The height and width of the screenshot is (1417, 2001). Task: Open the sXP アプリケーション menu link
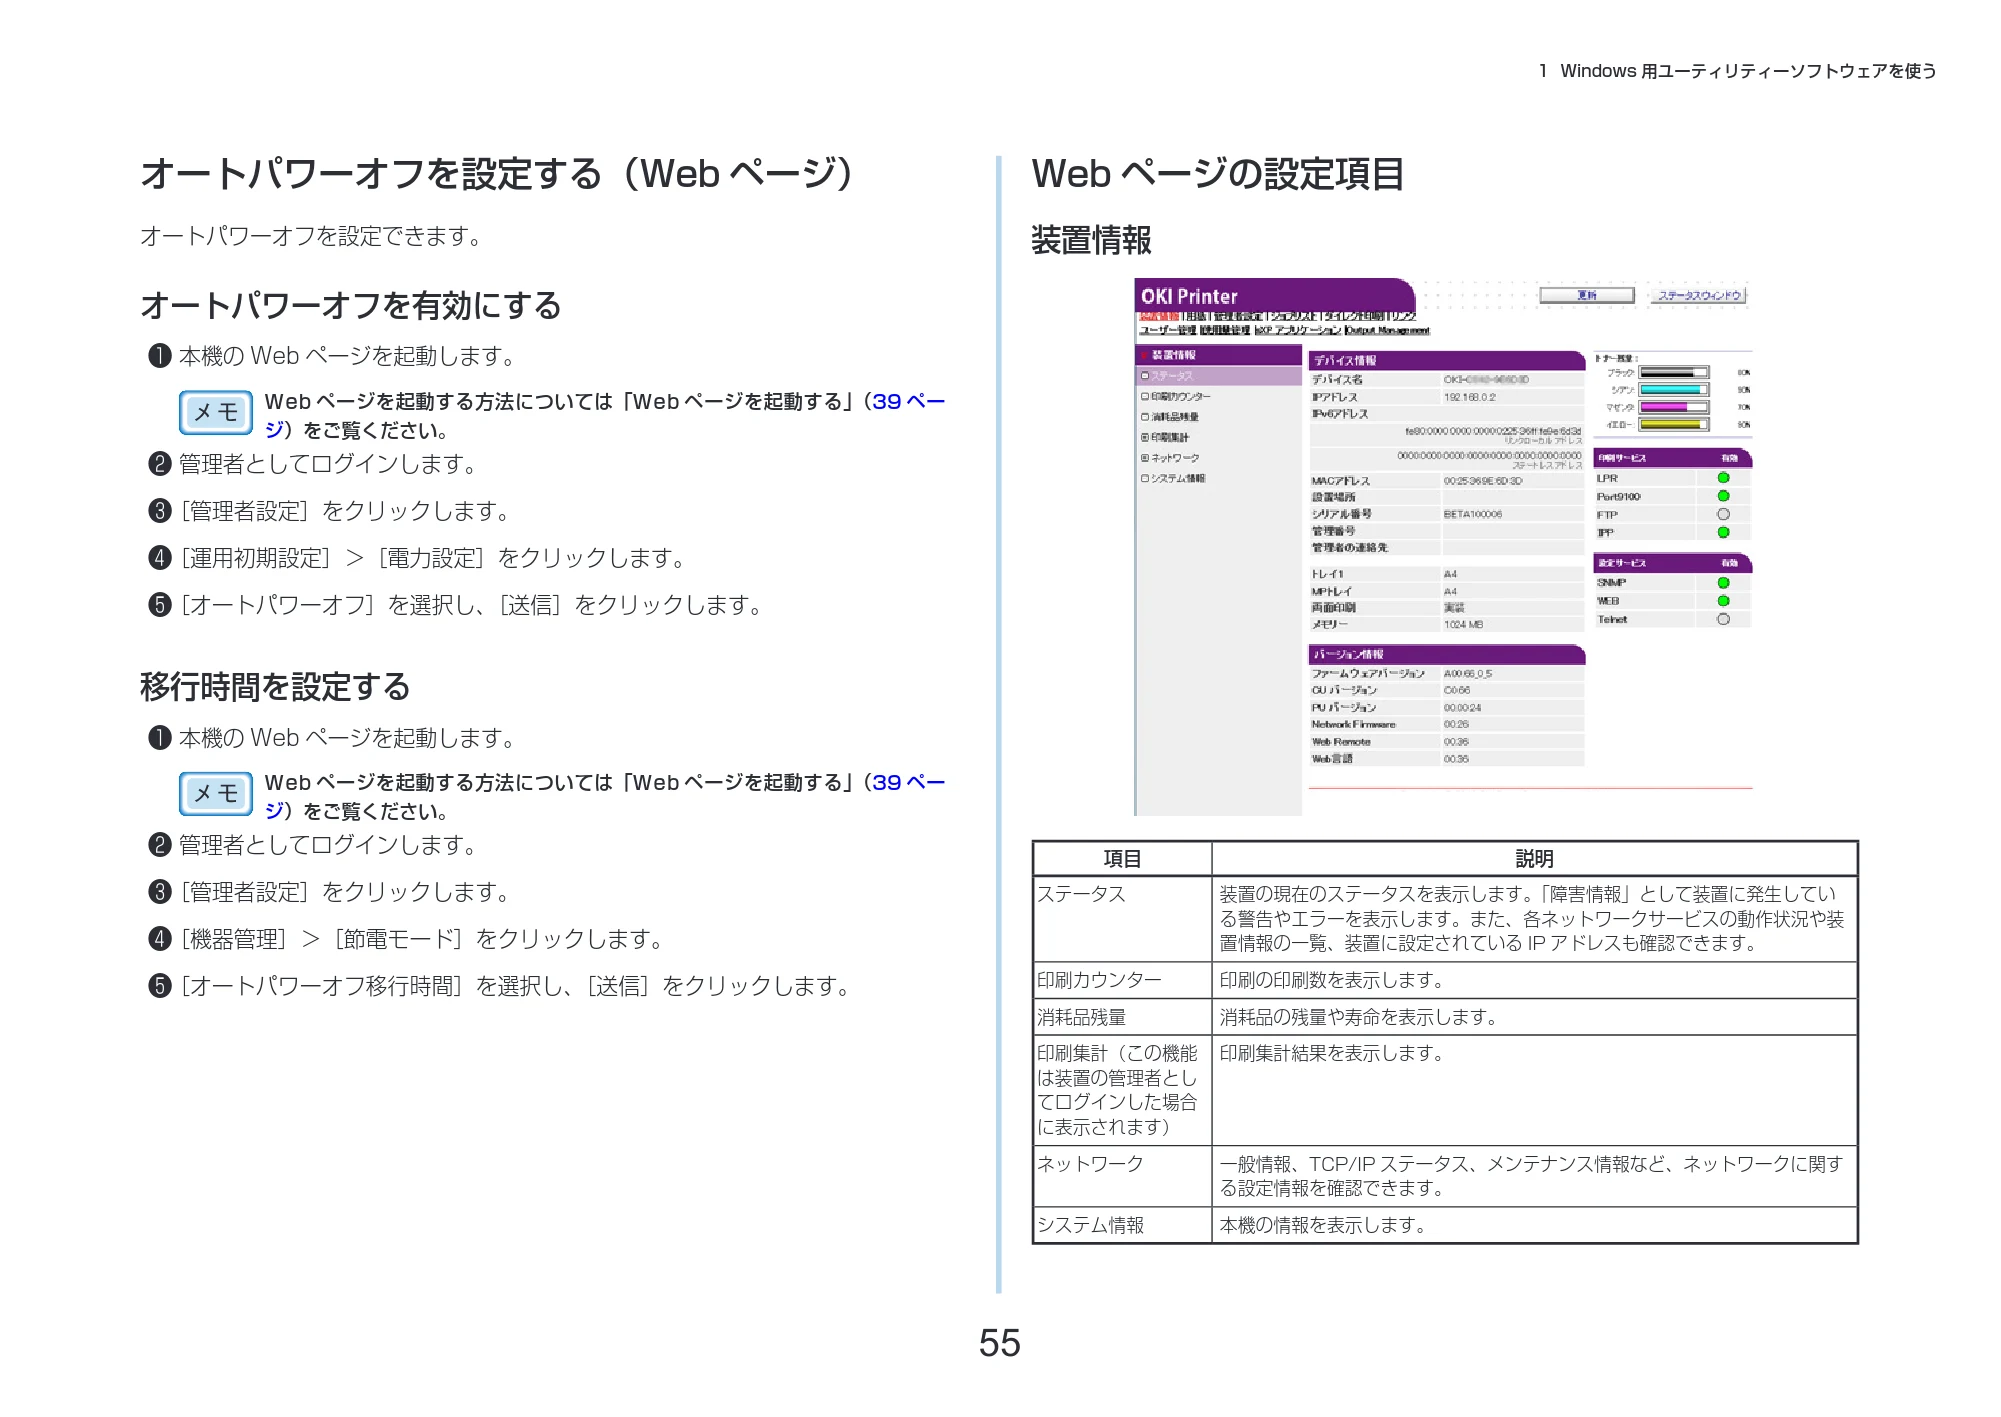coord(1298,330)
